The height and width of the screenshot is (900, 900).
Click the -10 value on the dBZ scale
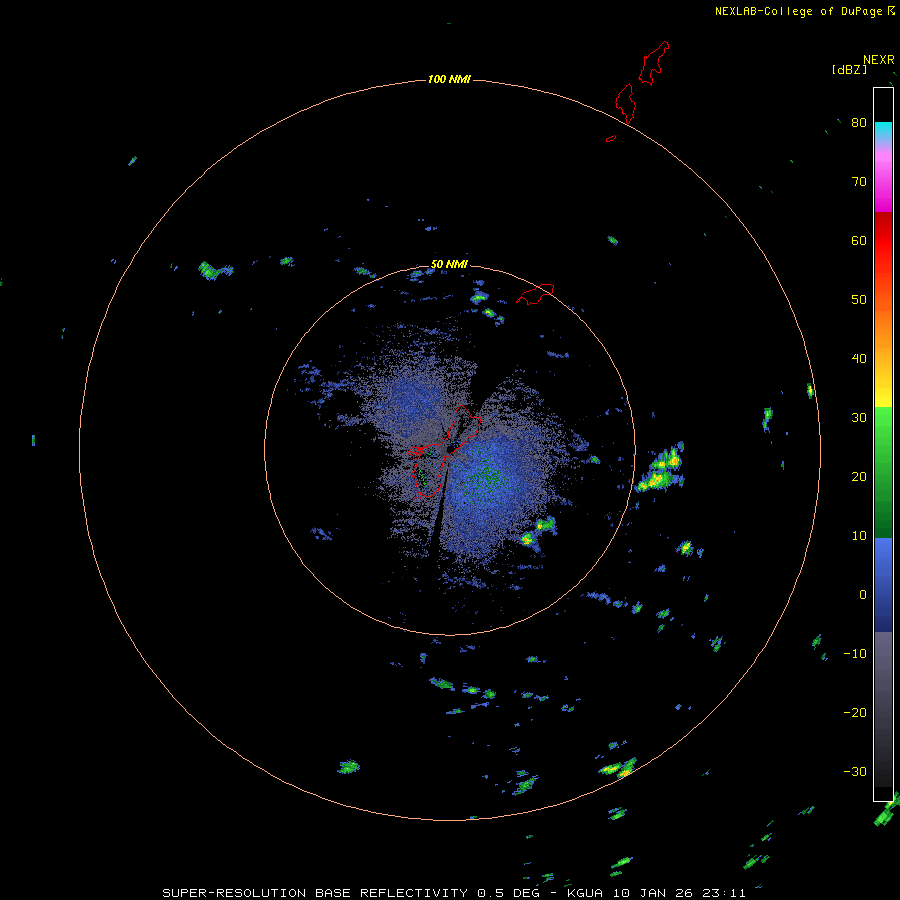tap(855, 653)
